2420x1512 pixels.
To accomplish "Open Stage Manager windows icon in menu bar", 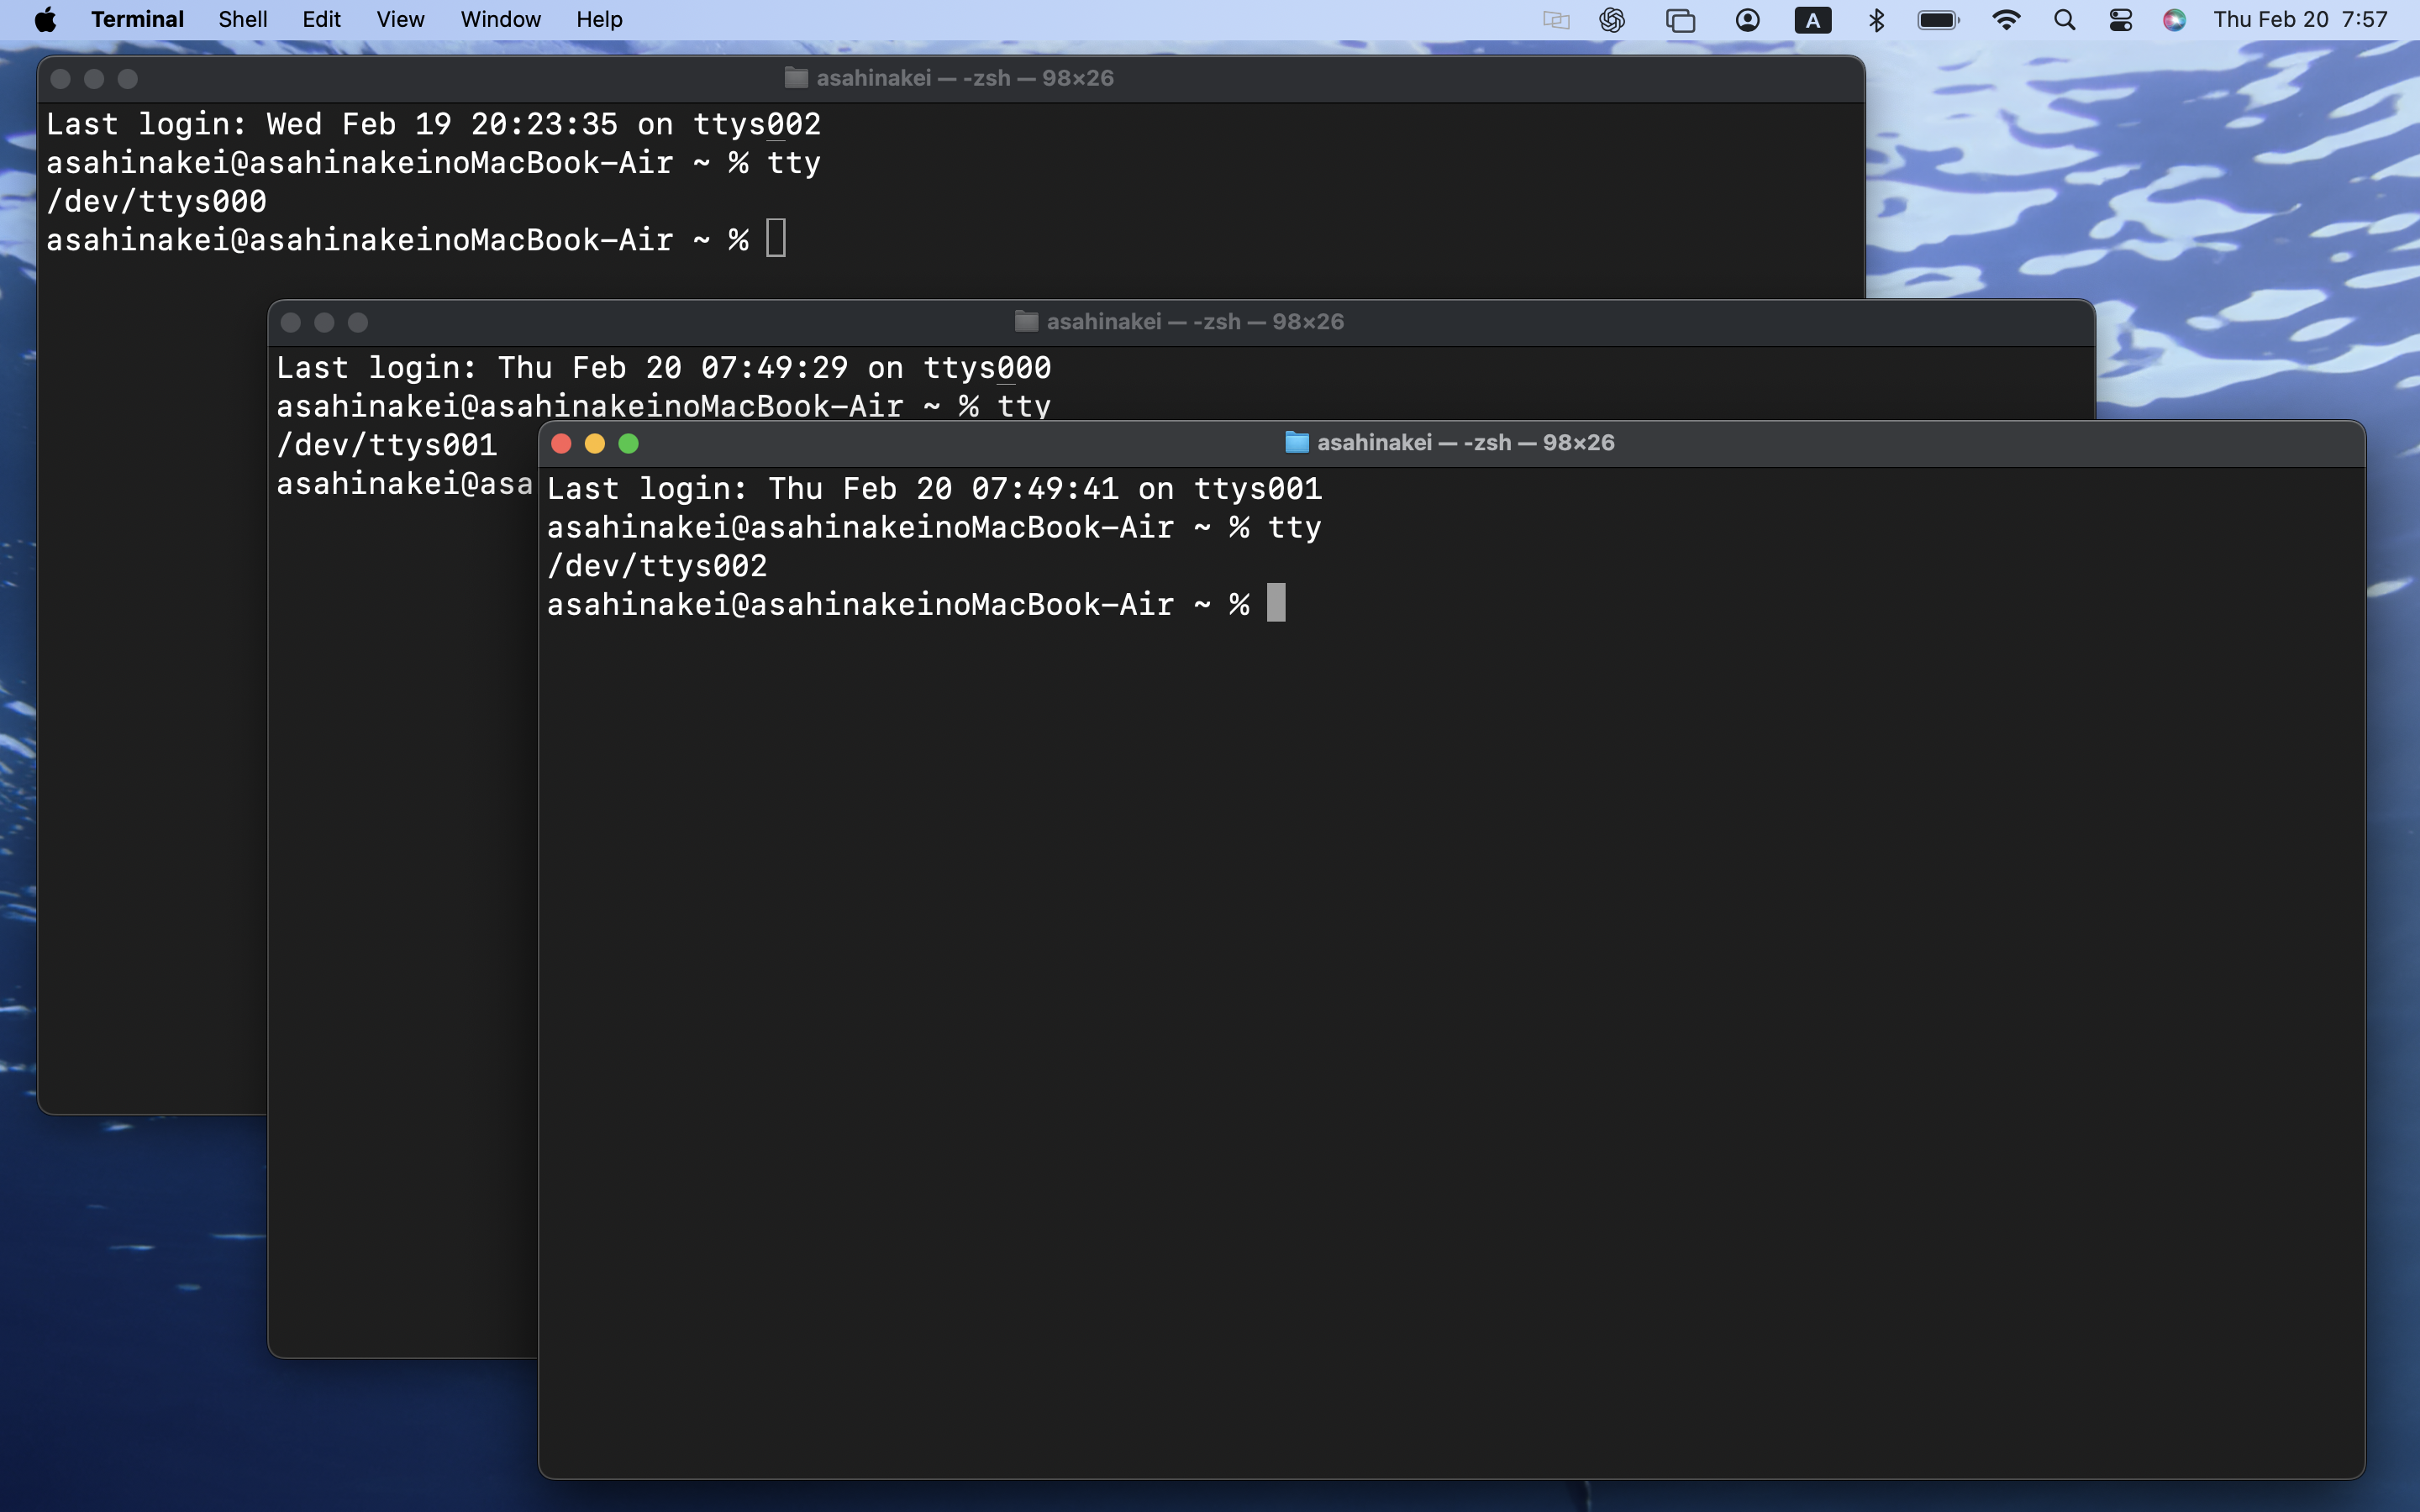I will pos(1680,20).
